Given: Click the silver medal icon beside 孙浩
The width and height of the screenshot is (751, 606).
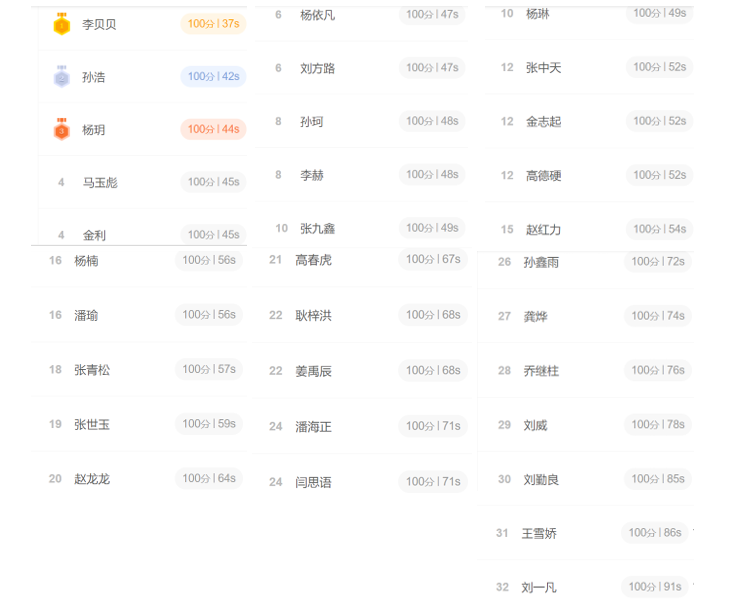Looking at the screenshot, I should tap(62, 77).
